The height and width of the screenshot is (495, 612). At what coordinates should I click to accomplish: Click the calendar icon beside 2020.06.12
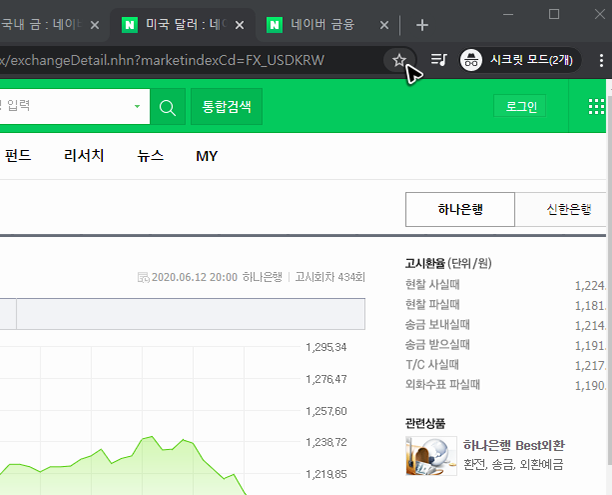pyautogui.click(x=143, y=278)
